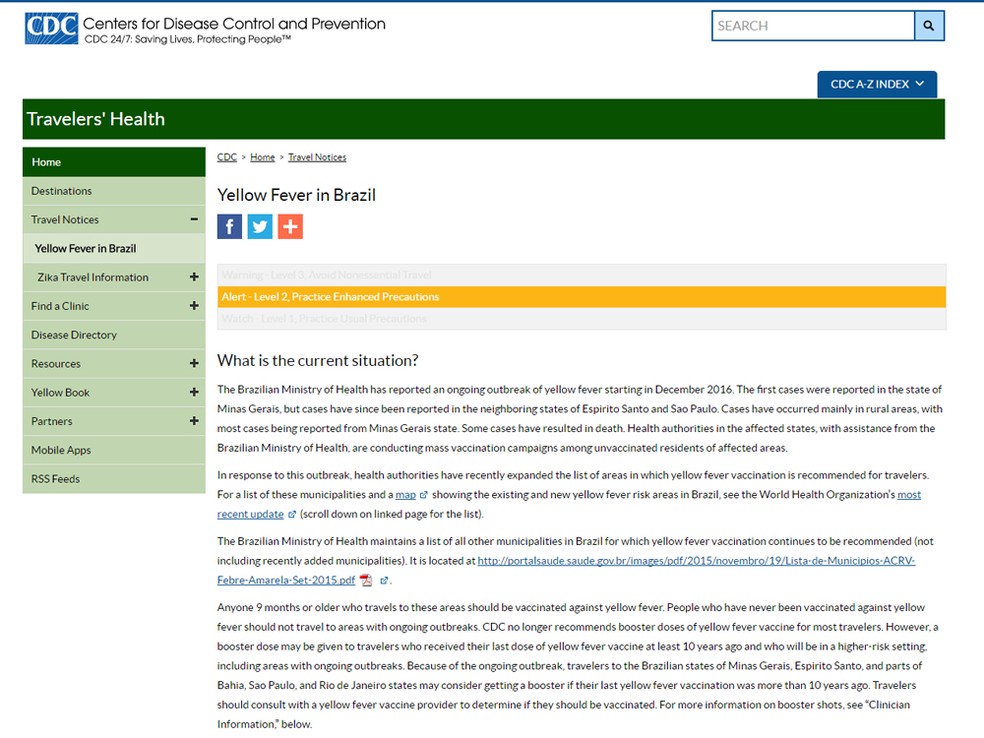
Task: Click the external link icon next to 'map'
Action: [421, 494]
